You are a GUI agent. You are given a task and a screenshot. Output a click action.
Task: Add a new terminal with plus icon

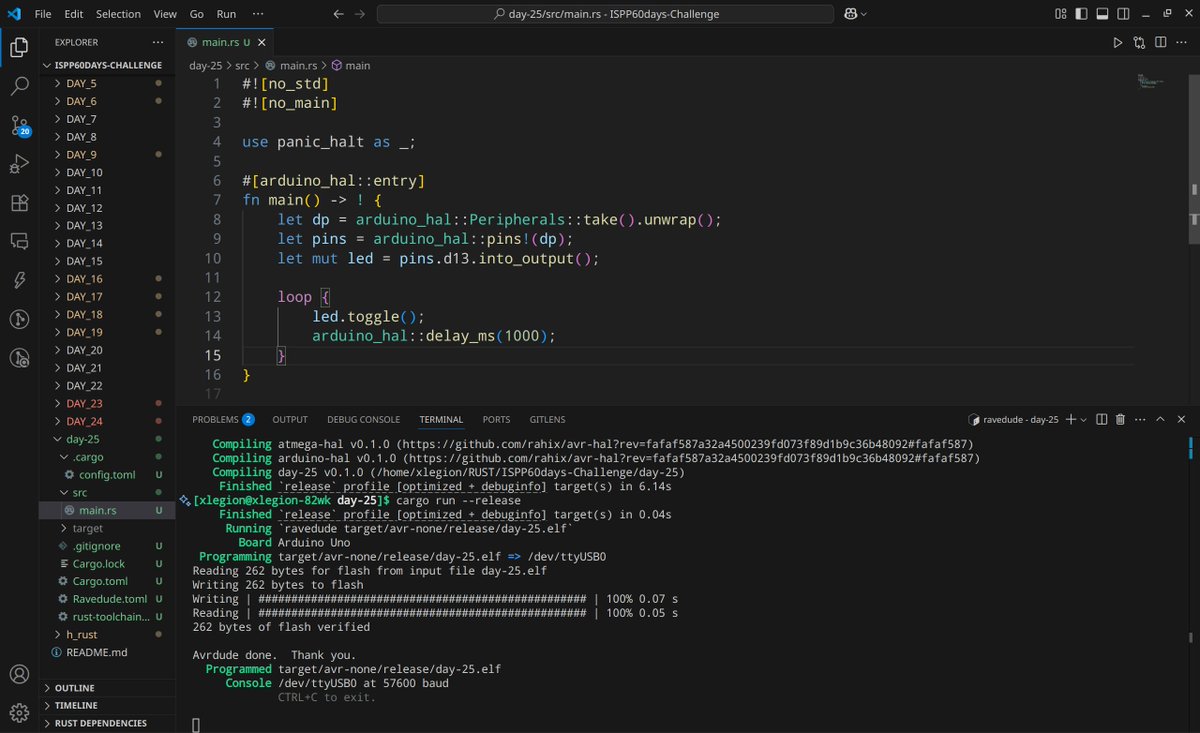pyautogui.click(x=1070, y=420)
